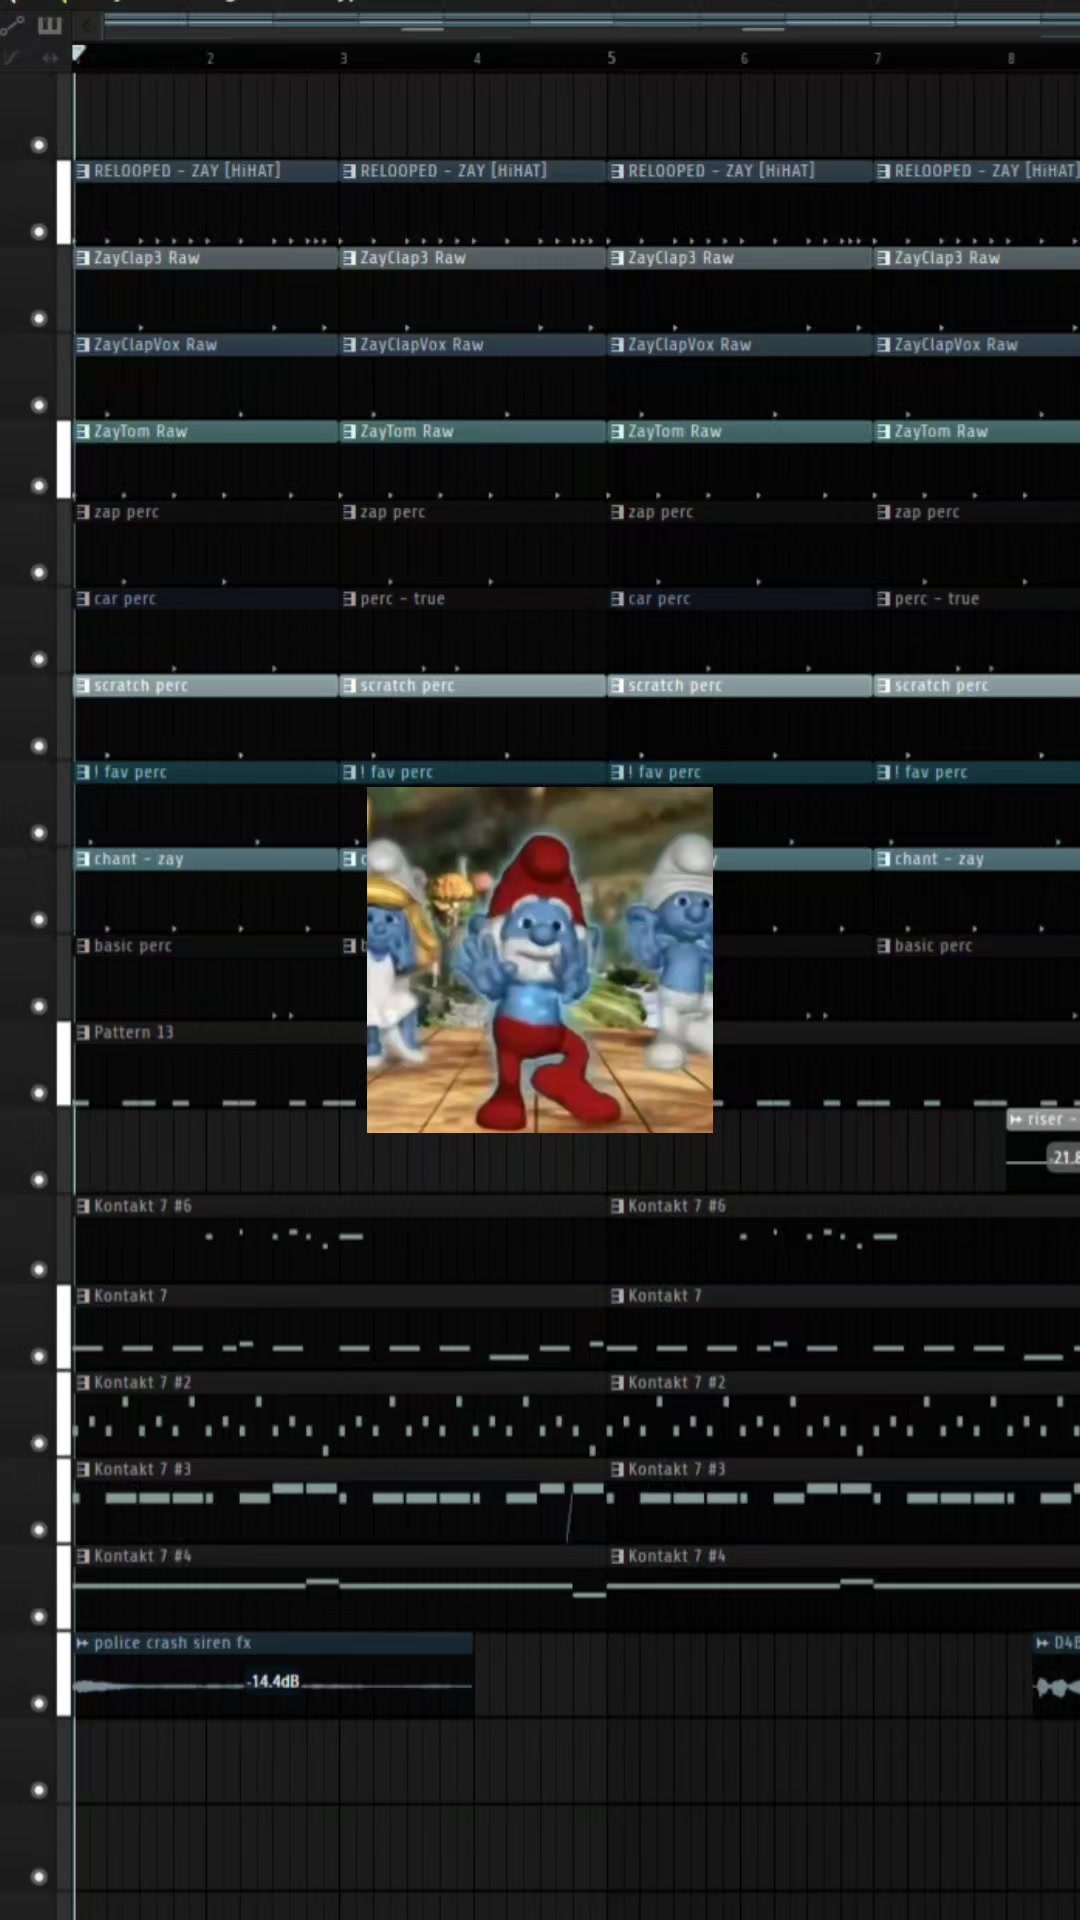Open clip menu of ZayClapVox Raw clip at bar 1
Screen dimensions: 1080x1920
83,345
